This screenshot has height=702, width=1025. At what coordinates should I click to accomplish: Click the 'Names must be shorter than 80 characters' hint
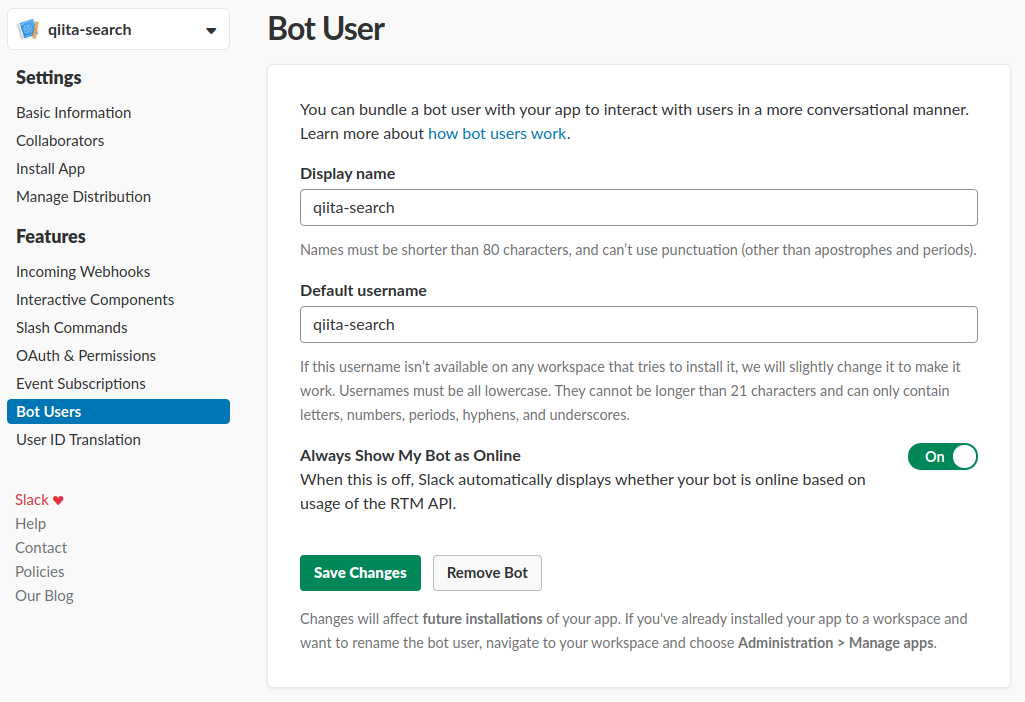pos(638,250)
